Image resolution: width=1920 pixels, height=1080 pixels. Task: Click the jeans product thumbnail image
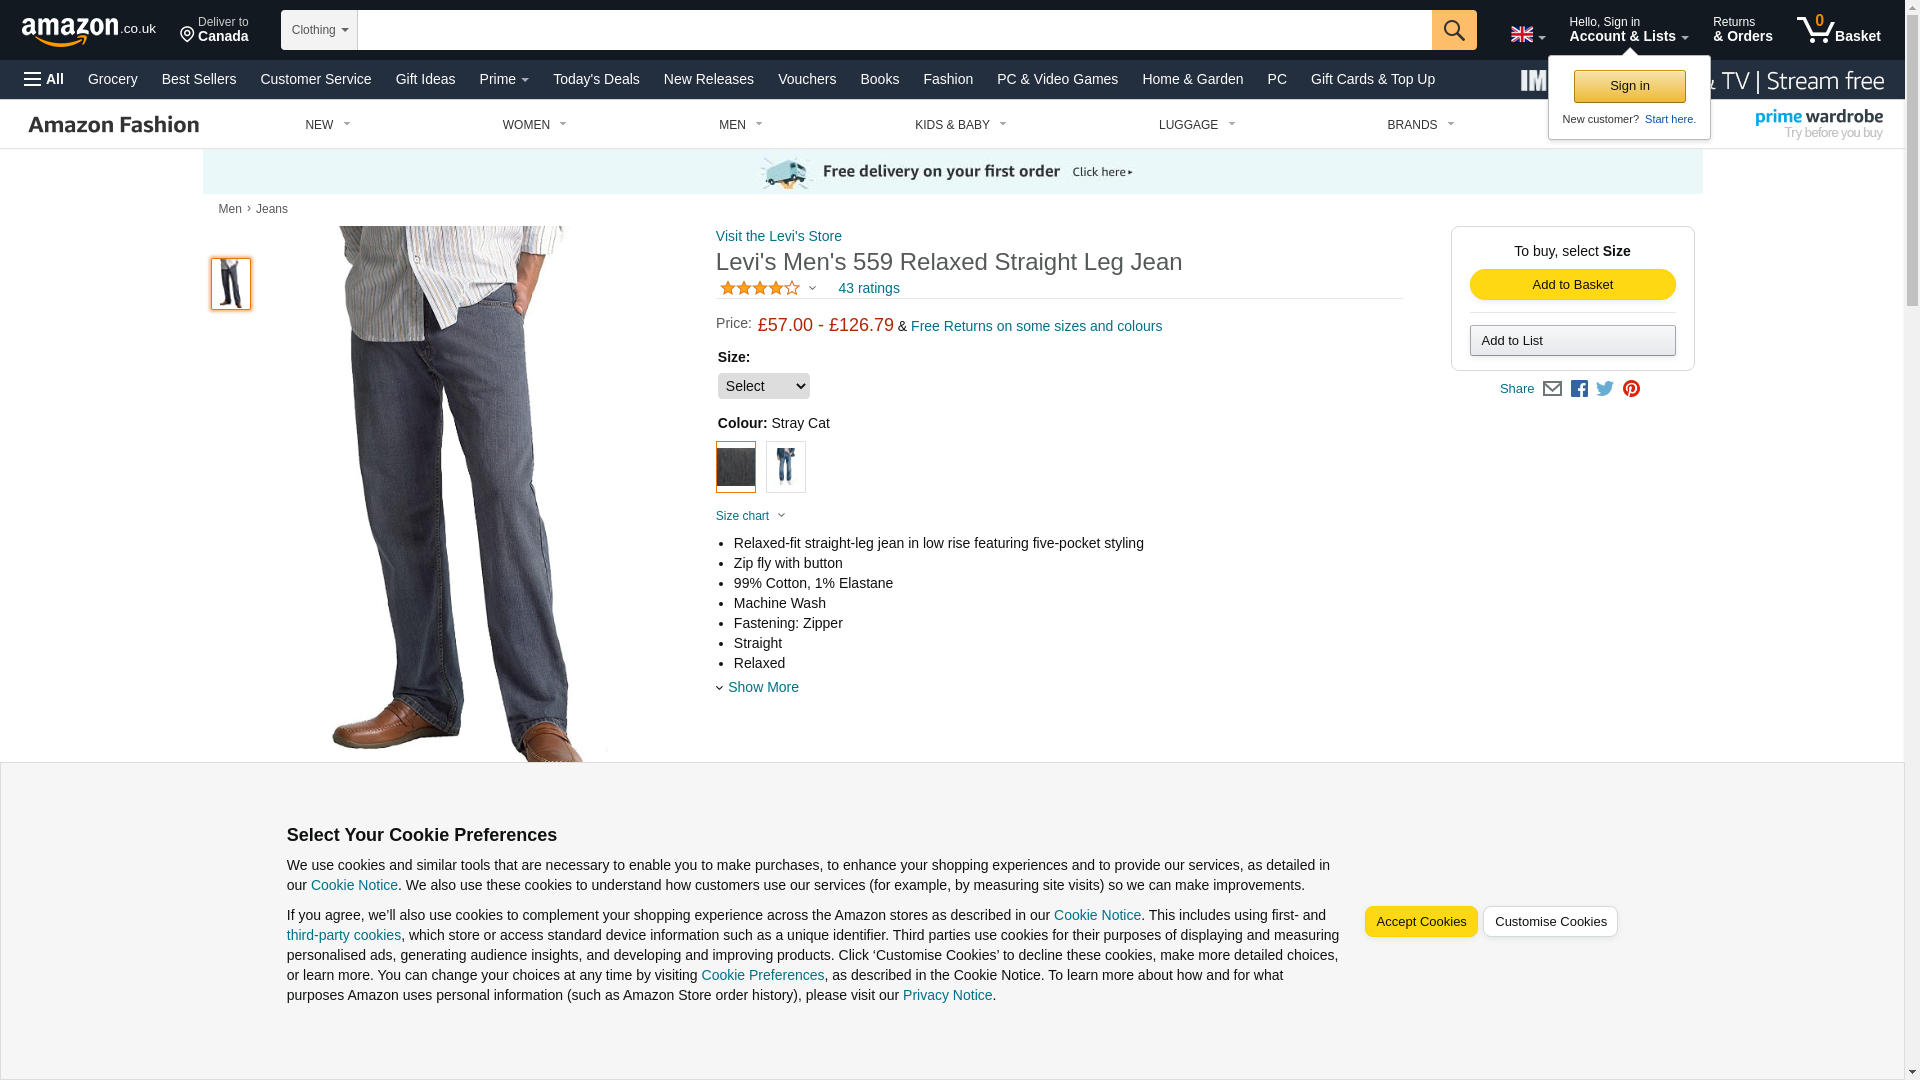coord(231,284)
